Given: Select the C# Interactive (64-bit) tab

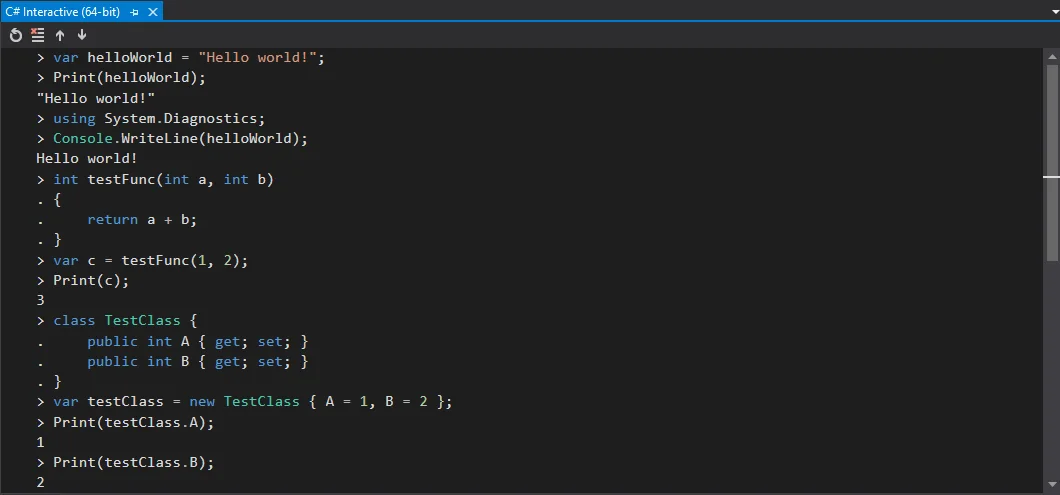Looking at the screenshot, I should (64, 11).
